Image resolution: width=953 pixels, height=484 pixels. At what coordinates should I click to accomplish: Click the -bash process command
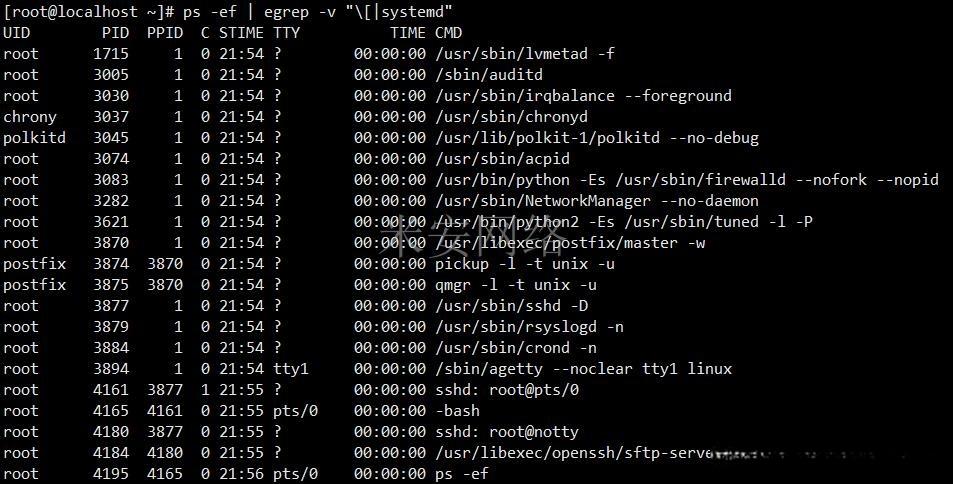point(458,411)
